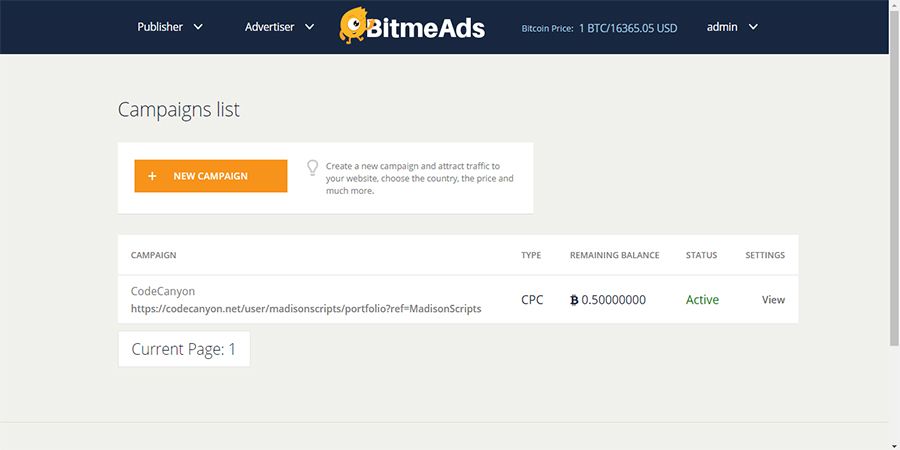Image resolution: width=900 pixels, height=450 pixels.
Task: Click the lightbulb hint icon
Action: point(312,167)
